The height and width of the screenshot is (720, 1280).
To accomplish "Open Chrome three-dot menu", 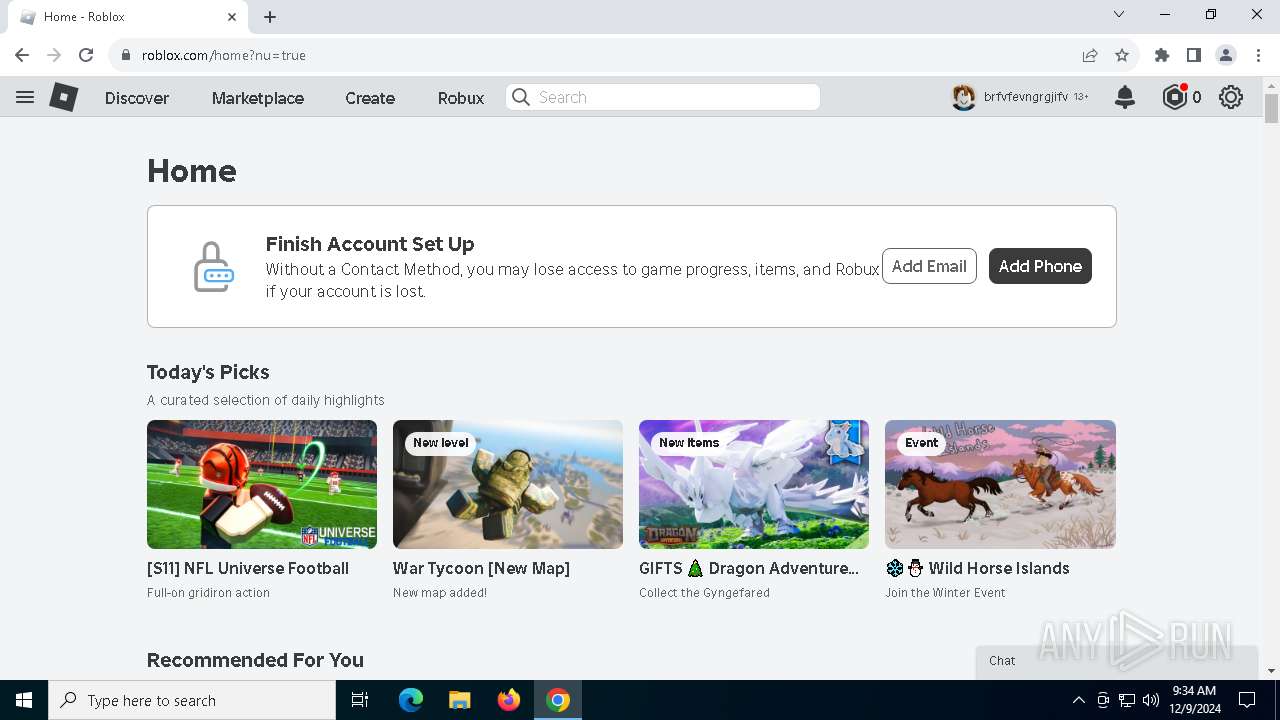I will 1258,55.
